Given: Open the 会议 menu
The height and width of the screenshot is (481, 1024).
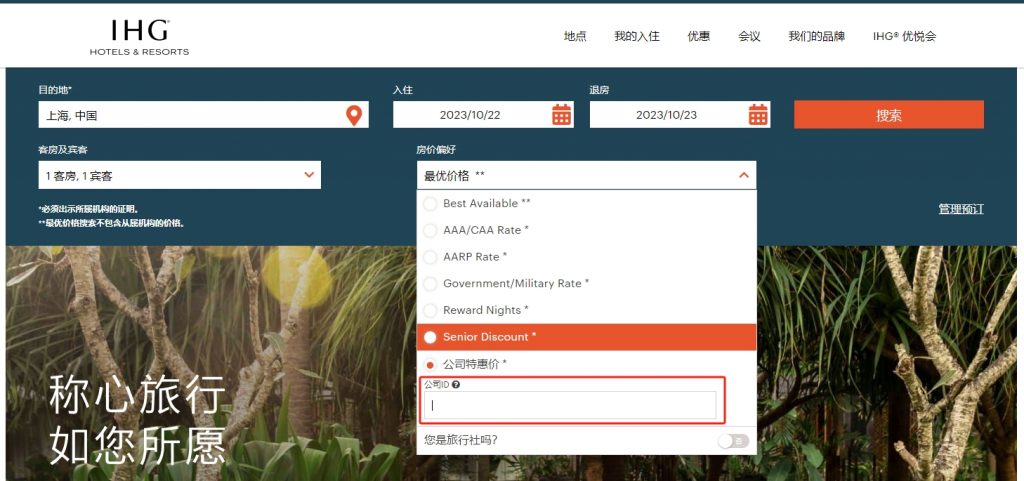Looking at the screenshot, I should [x=749, y=37].
